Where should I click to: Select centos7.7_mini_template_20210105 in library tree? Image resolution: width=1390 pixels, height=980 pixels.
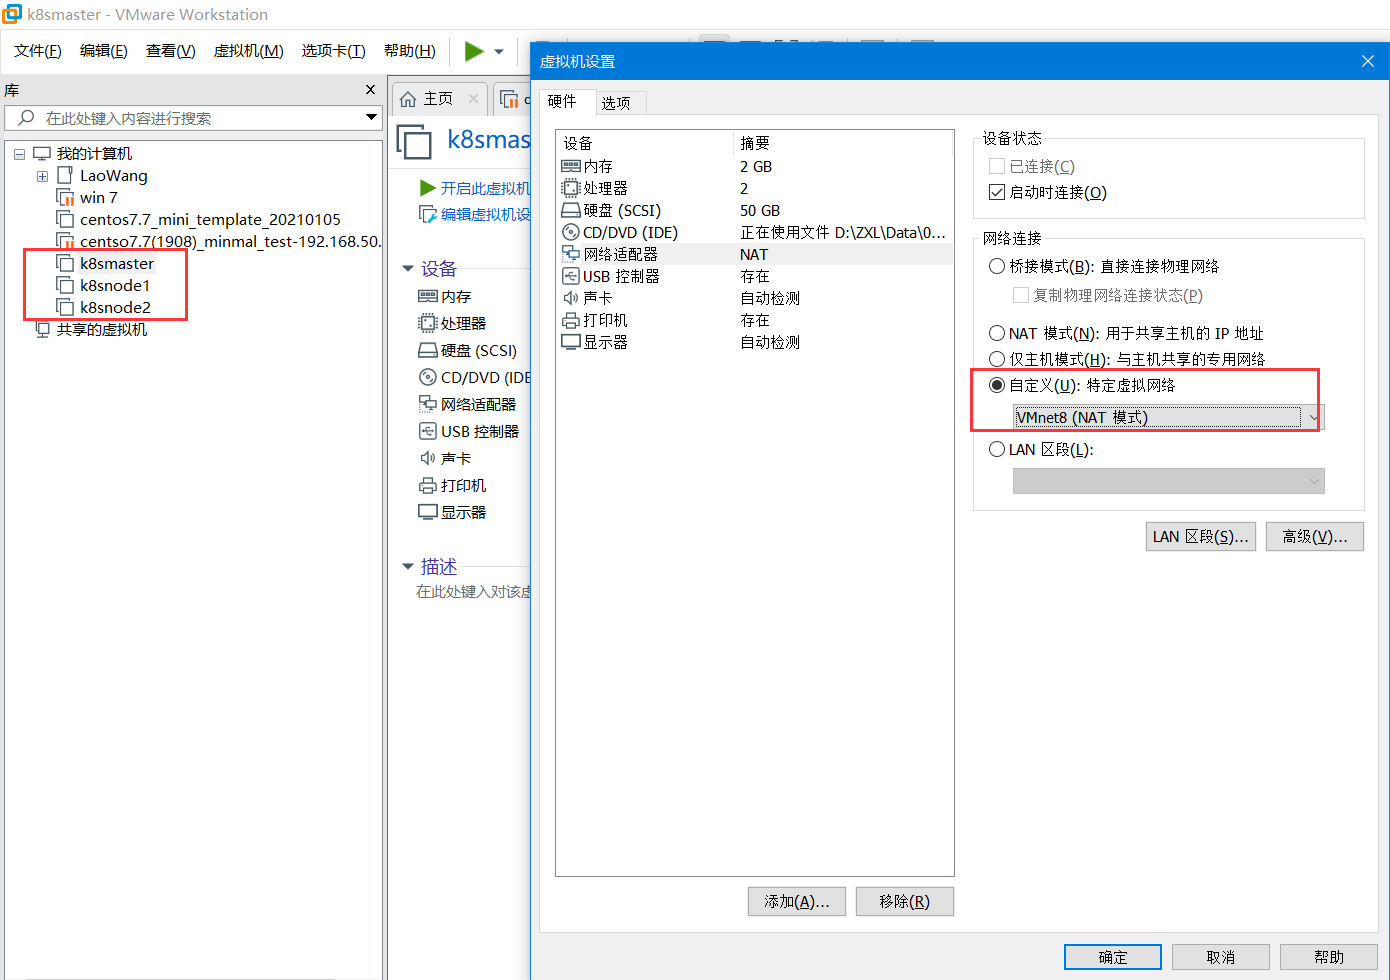[x=210, y=219]
